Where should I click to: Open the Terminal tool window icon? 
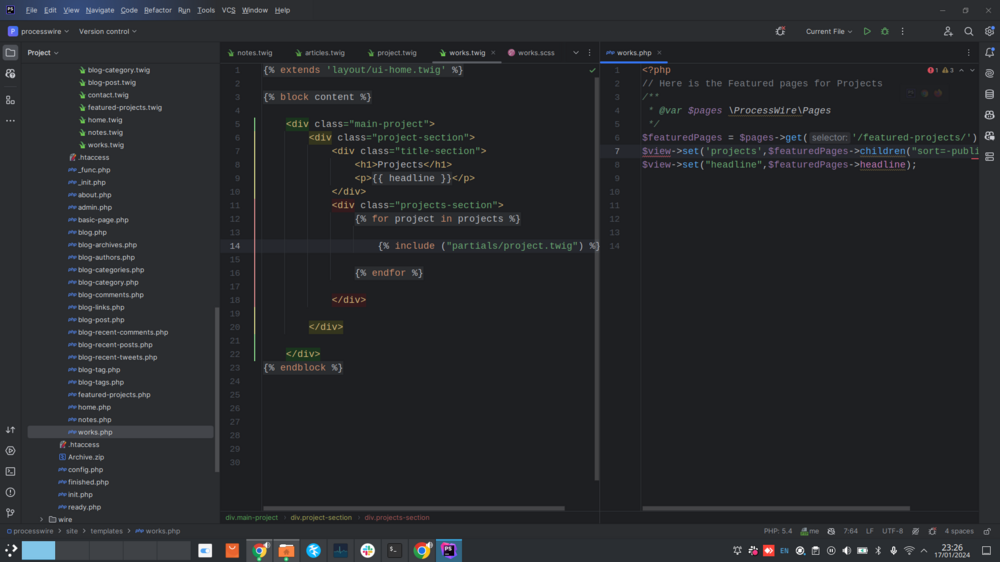tap(10, 471)
